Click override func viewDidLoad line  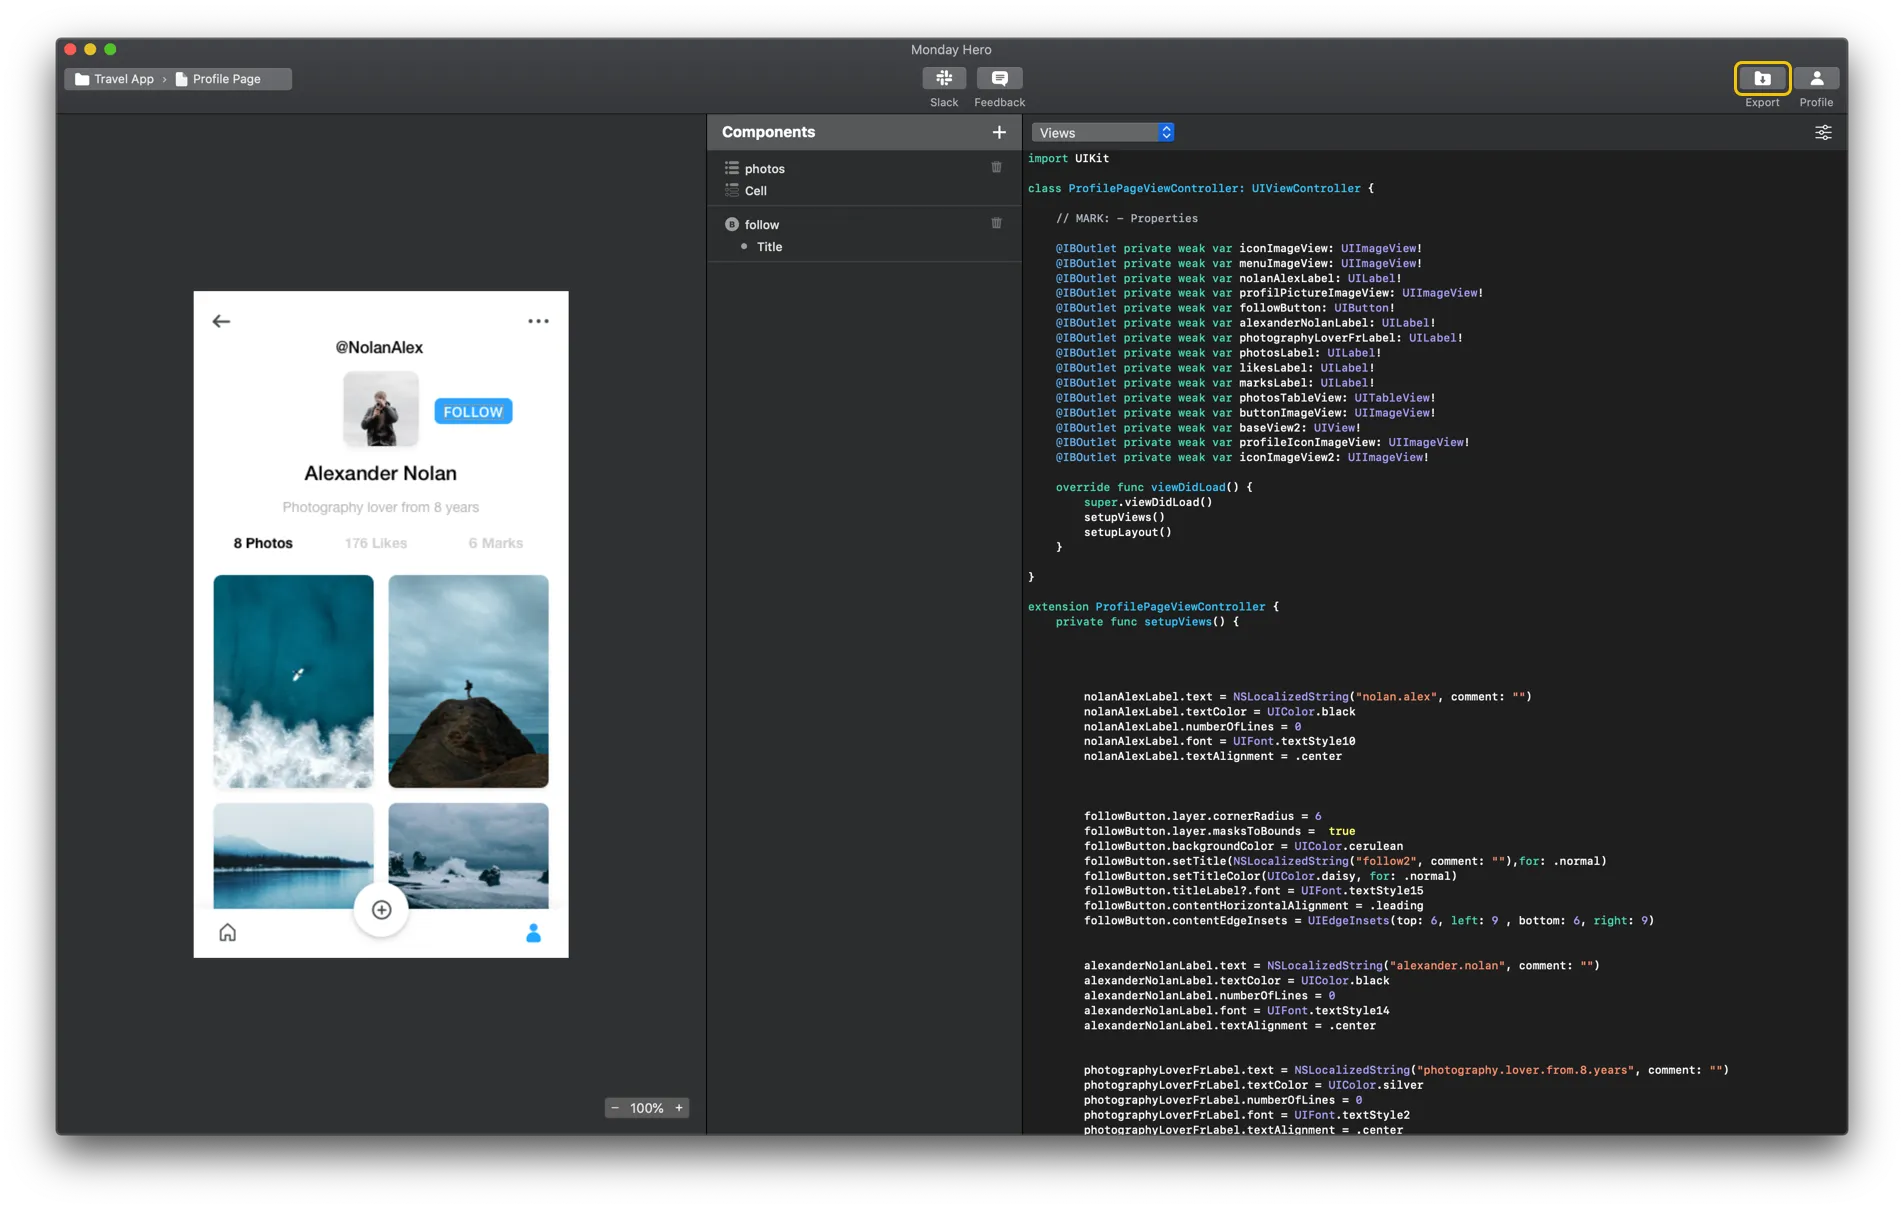pos(1154,487)
